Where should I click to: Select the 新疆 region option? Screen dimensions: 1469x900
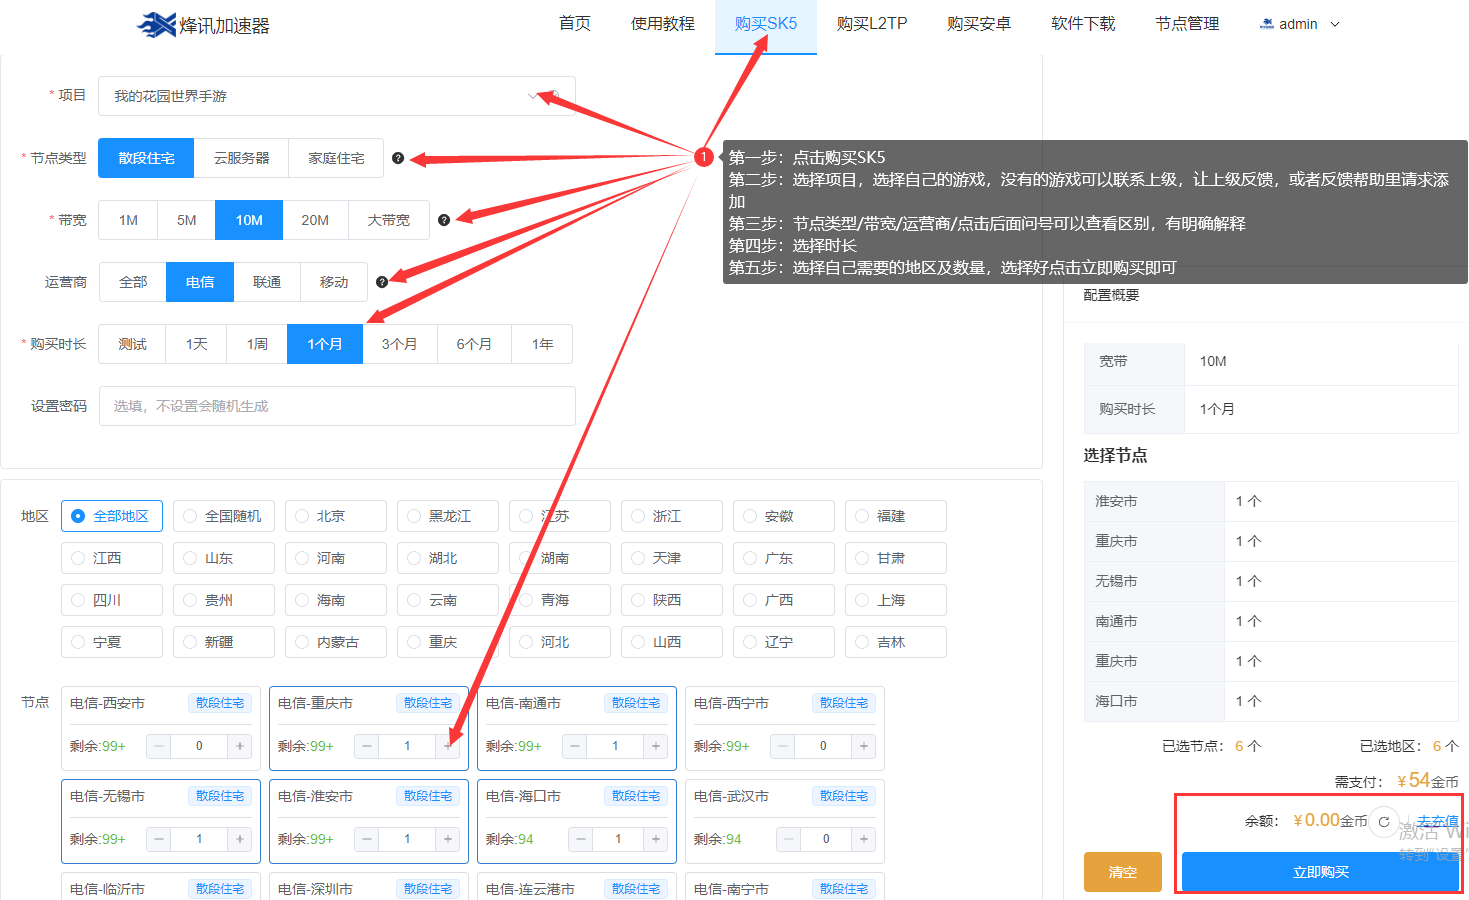tap(224, 642)
